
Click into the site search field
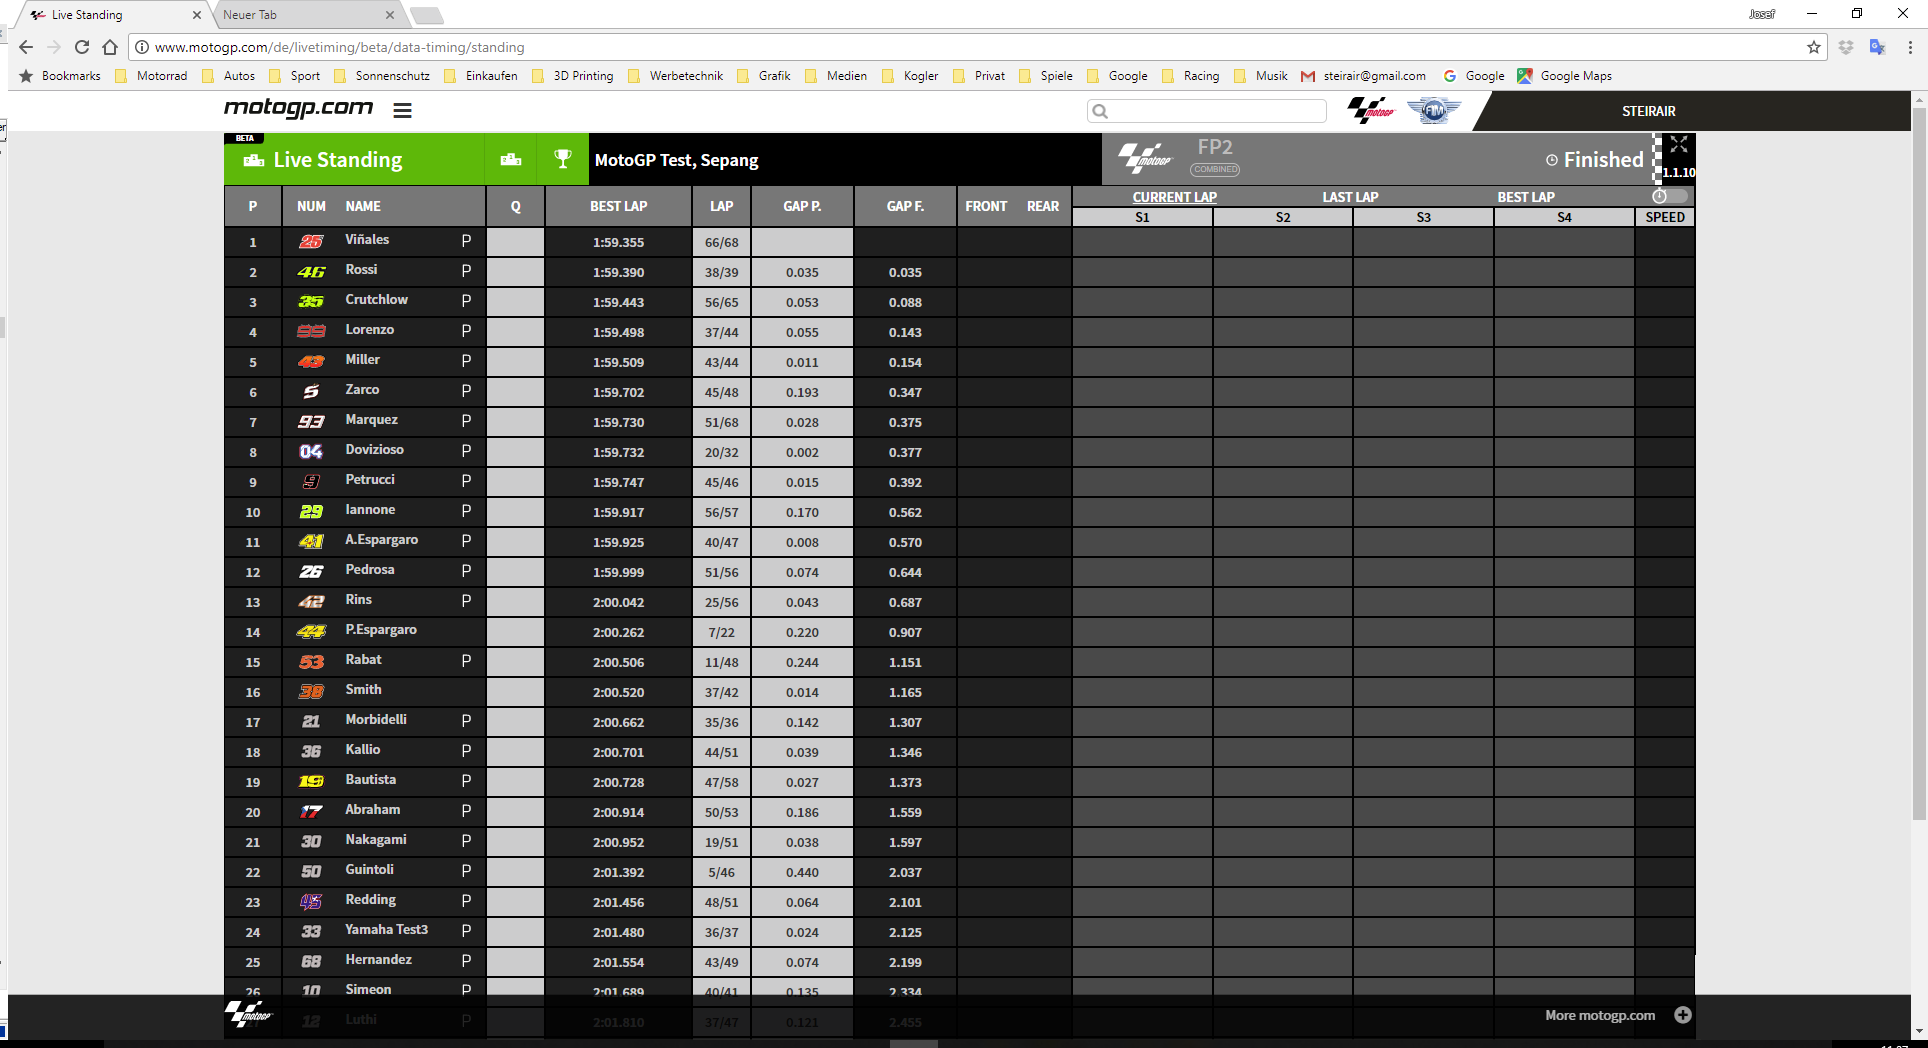pyautogui.click(x=1215, y=111)
